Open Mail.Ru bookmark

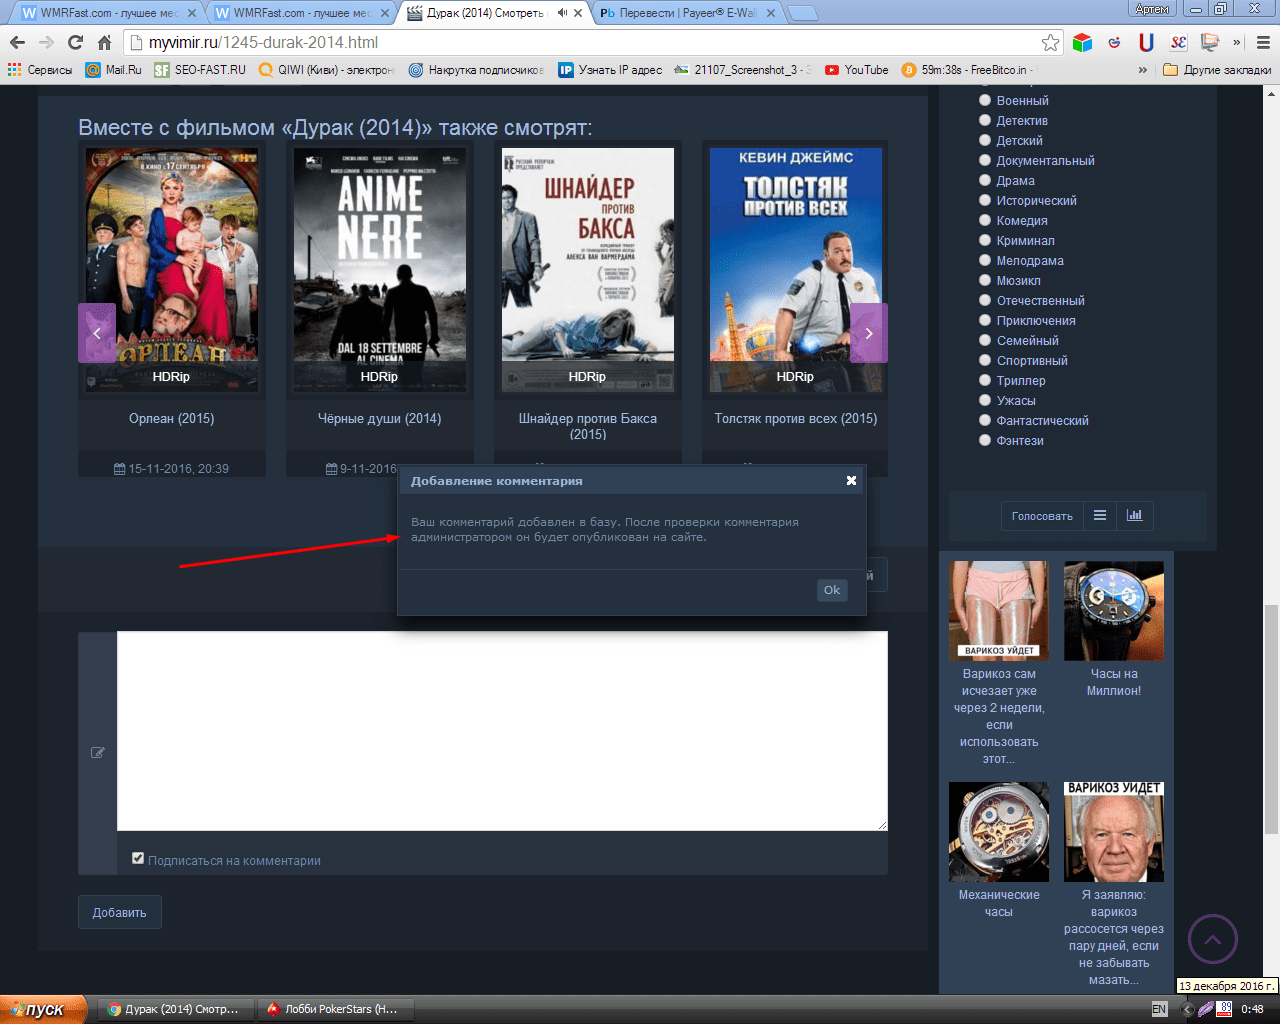click(x=114, y=70)
